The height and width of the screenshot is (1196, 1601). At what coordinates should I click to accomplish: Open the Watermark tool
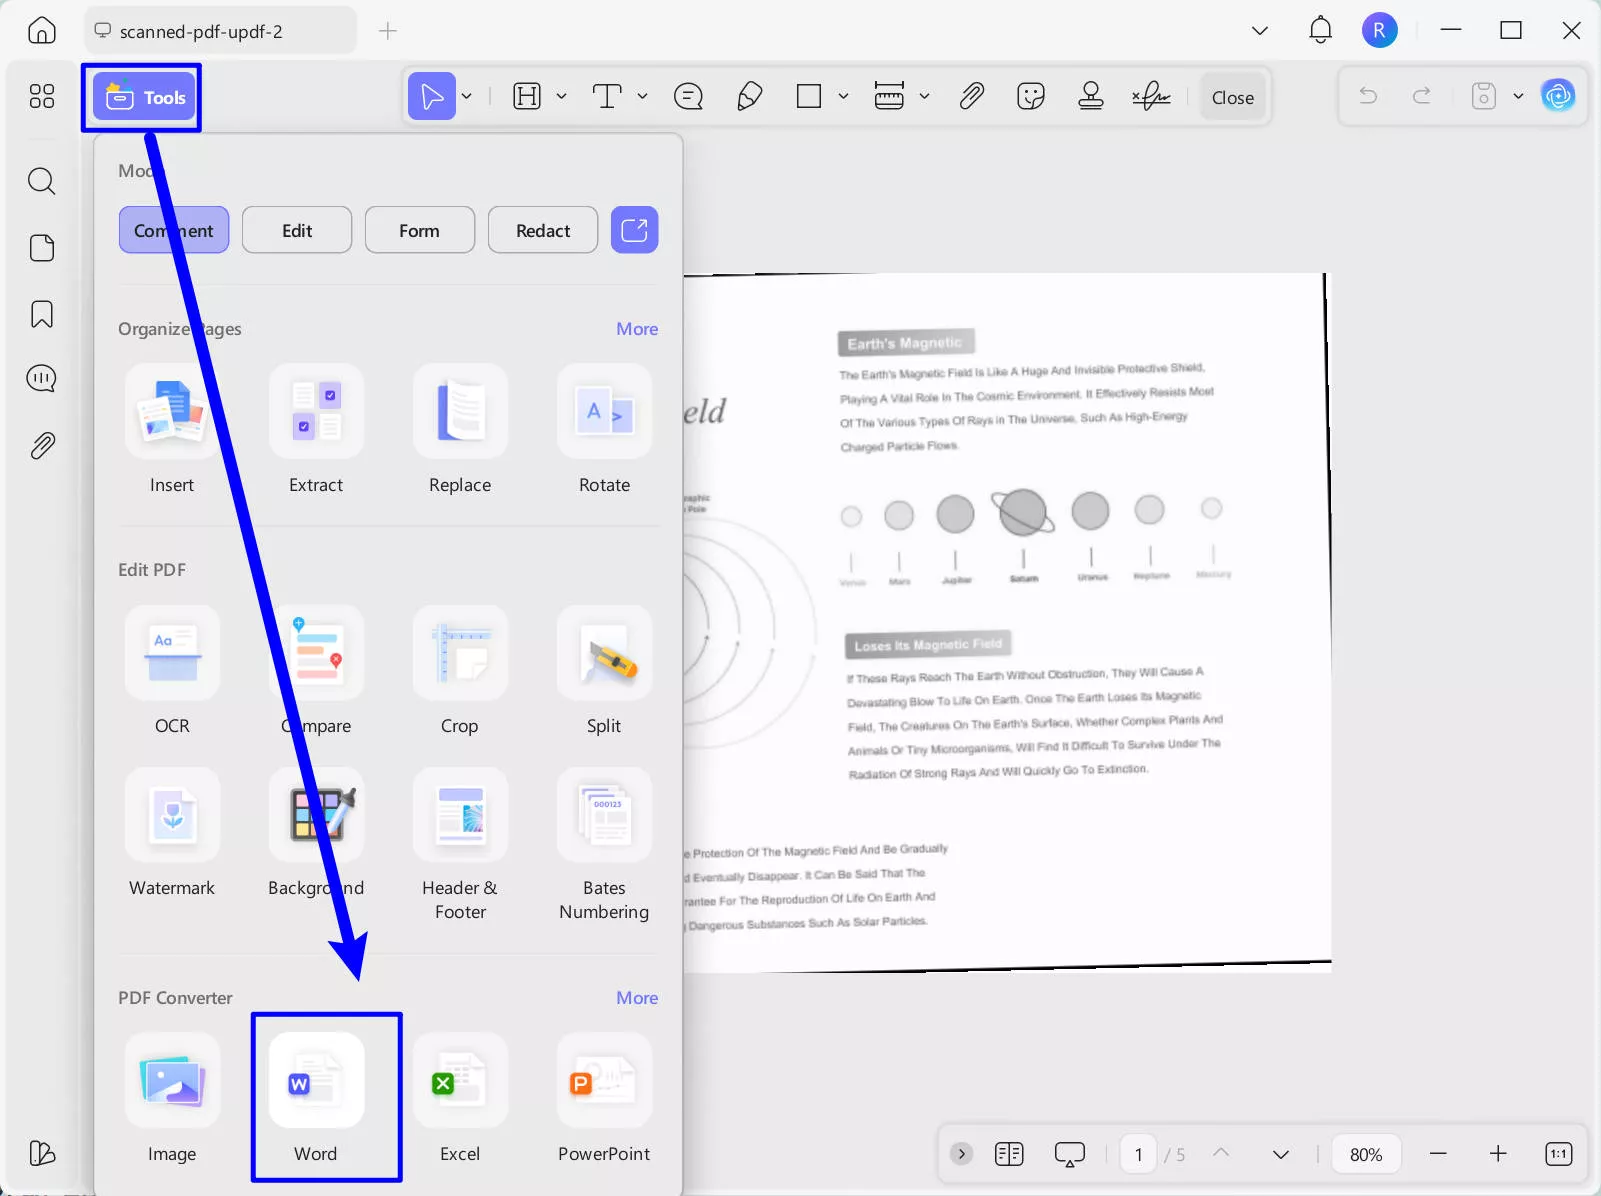[171, 832]
